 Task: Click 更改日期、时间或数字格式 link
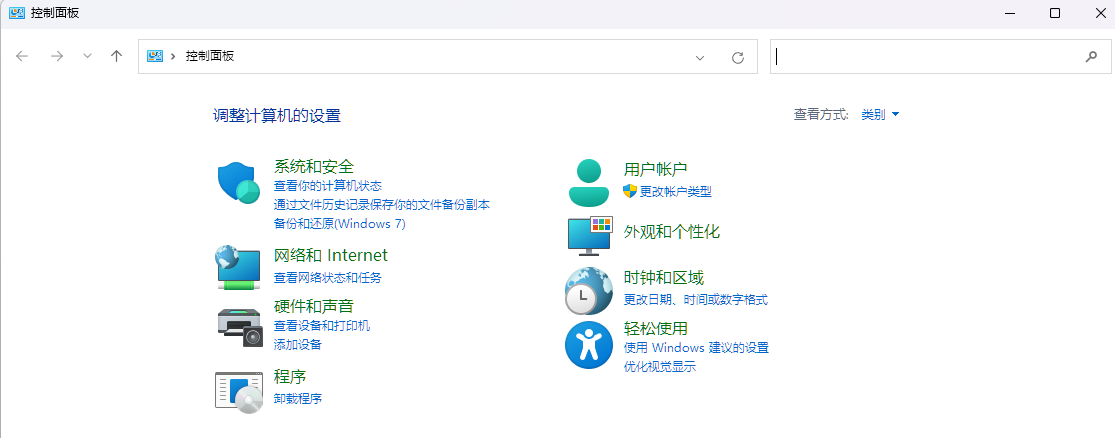pos(695,299)
